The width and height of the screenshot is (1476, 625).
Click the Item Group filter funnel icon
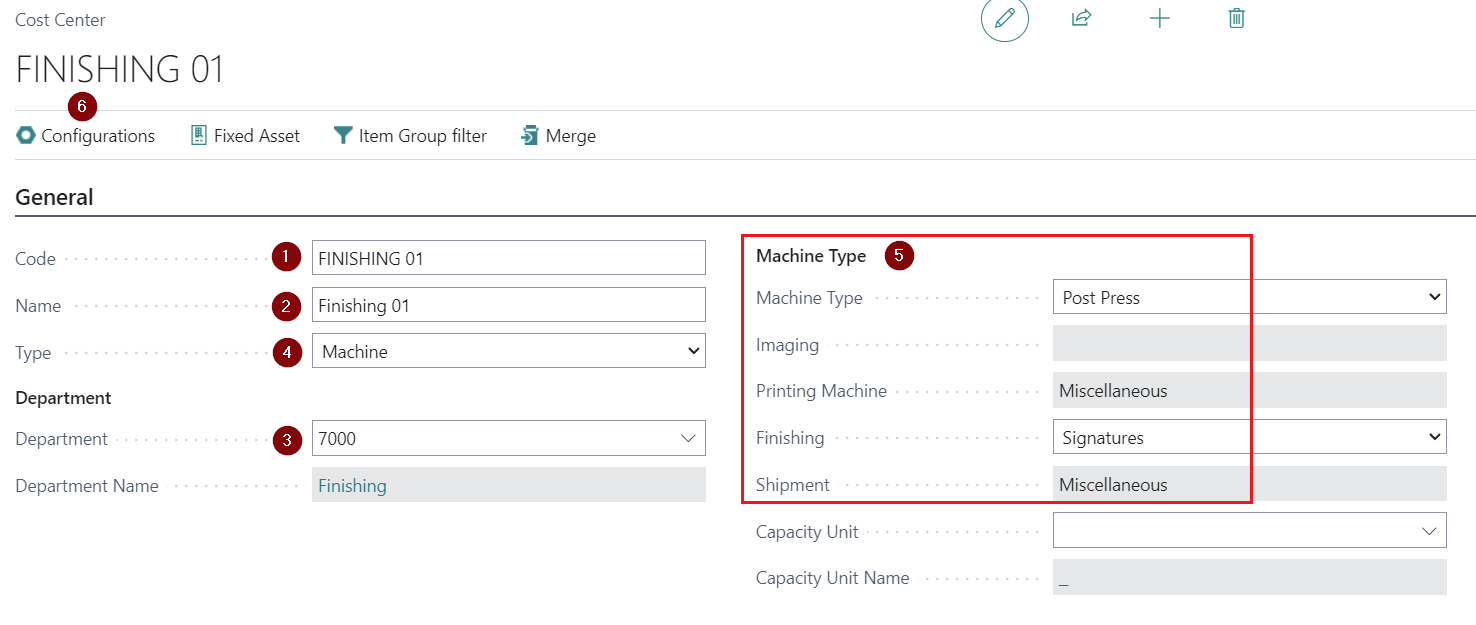pyautogui.click(x=343, y=135)
